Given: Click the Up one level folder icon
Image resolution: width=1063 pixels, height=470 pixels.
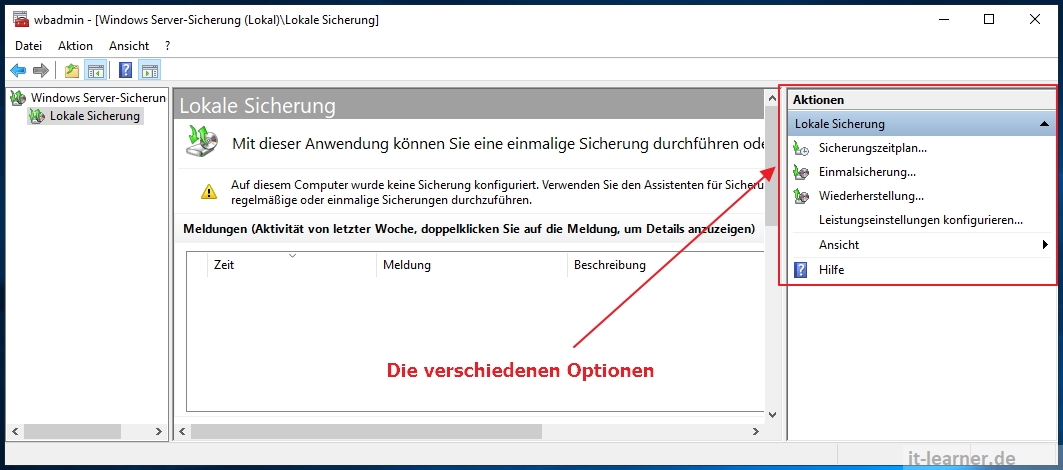Looking at the screenshot, I should tap(71, 70).
